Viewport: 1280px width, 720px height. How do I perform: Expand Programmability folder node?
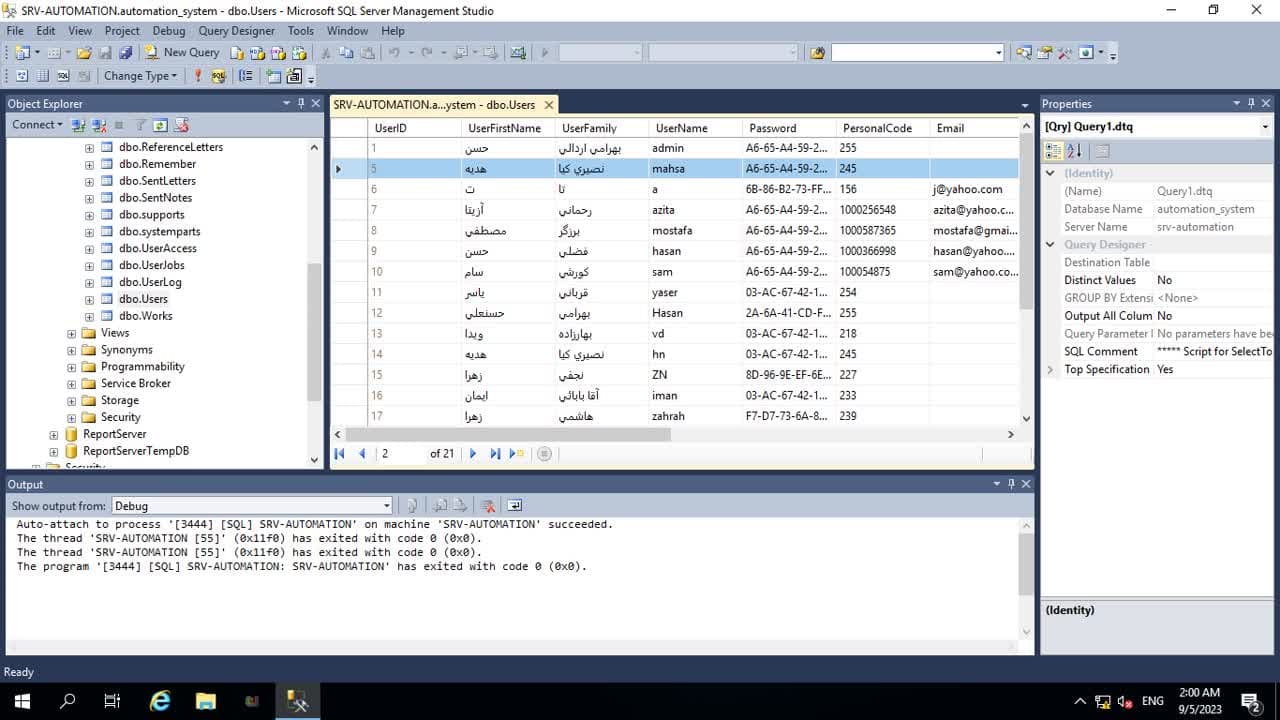[71, 367]
